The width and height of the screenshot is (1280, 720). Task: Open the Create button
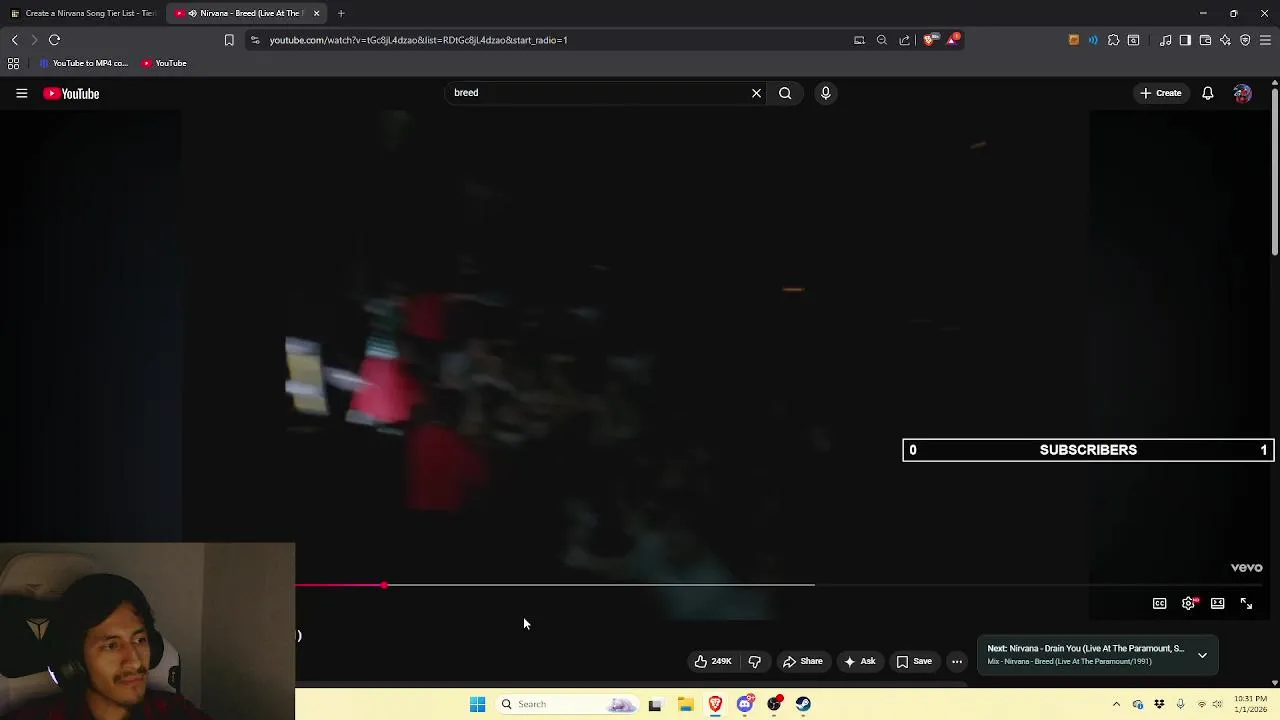coord(1161,93)
